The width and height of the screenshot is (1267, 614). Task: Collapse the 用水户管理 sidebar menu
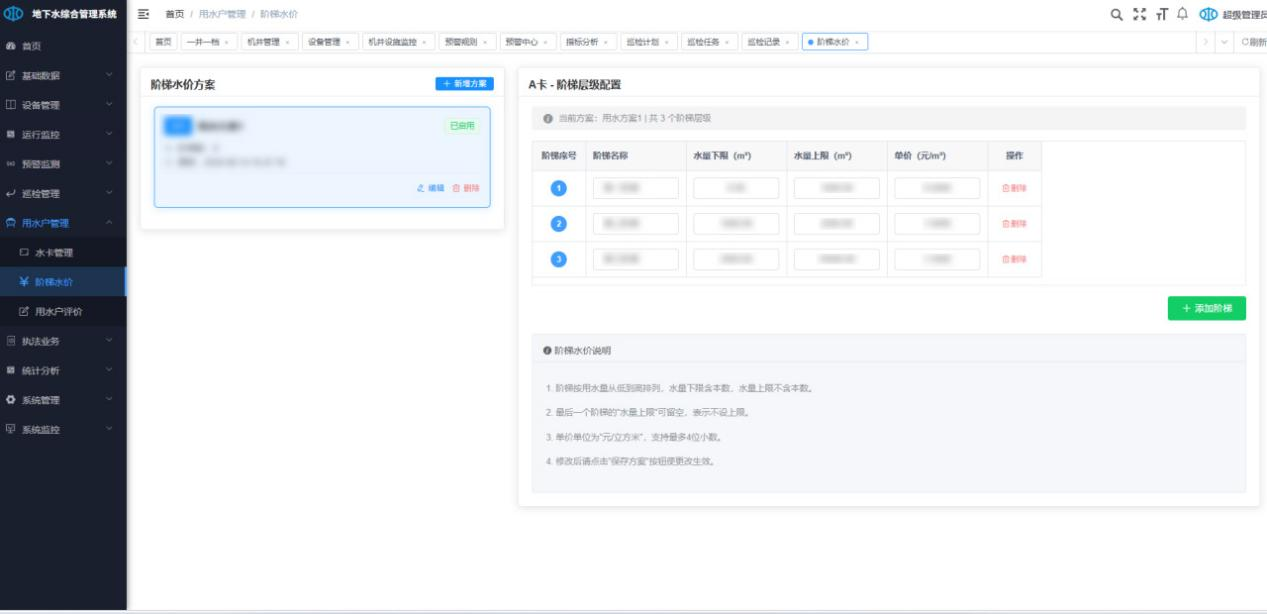[109, 223]
